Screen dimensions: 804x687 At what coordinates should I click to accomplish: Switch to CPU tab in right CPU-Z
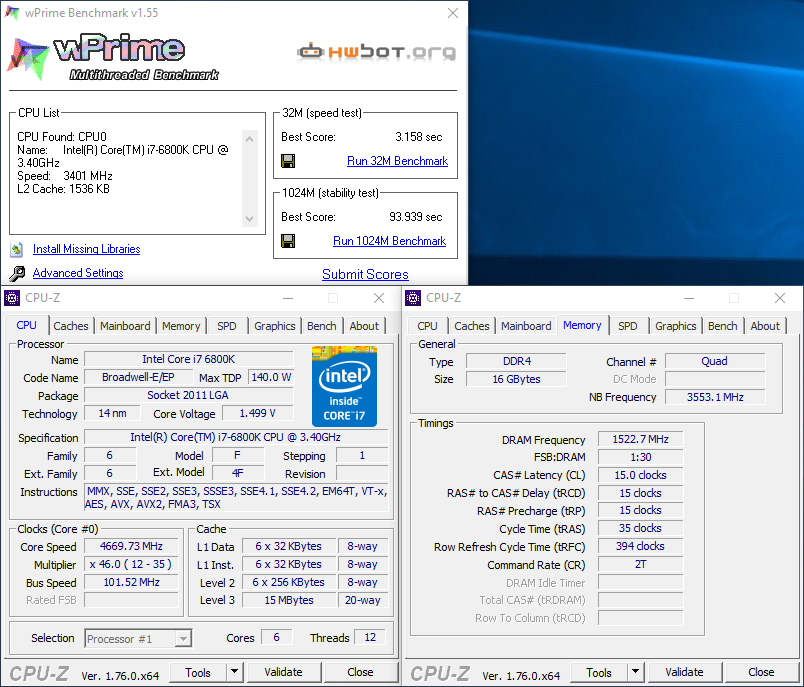(428, 326)
